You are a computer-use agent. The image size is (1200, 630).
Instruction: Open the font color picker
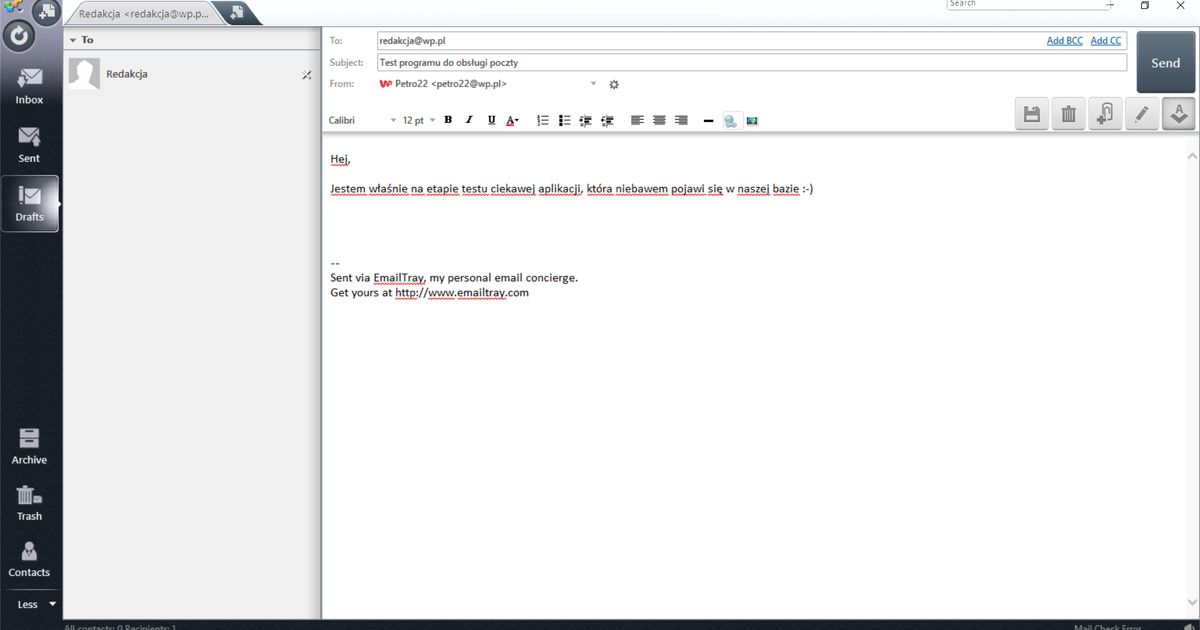(x=512, y=120)
